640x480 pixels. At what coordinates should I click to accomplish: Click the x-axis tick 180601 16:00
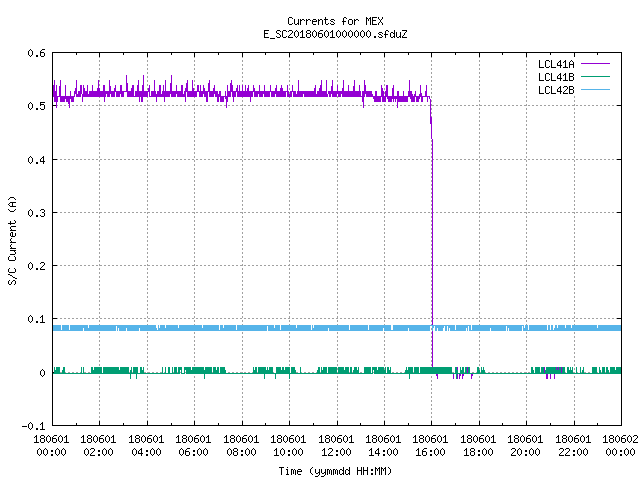coord(430,446)
